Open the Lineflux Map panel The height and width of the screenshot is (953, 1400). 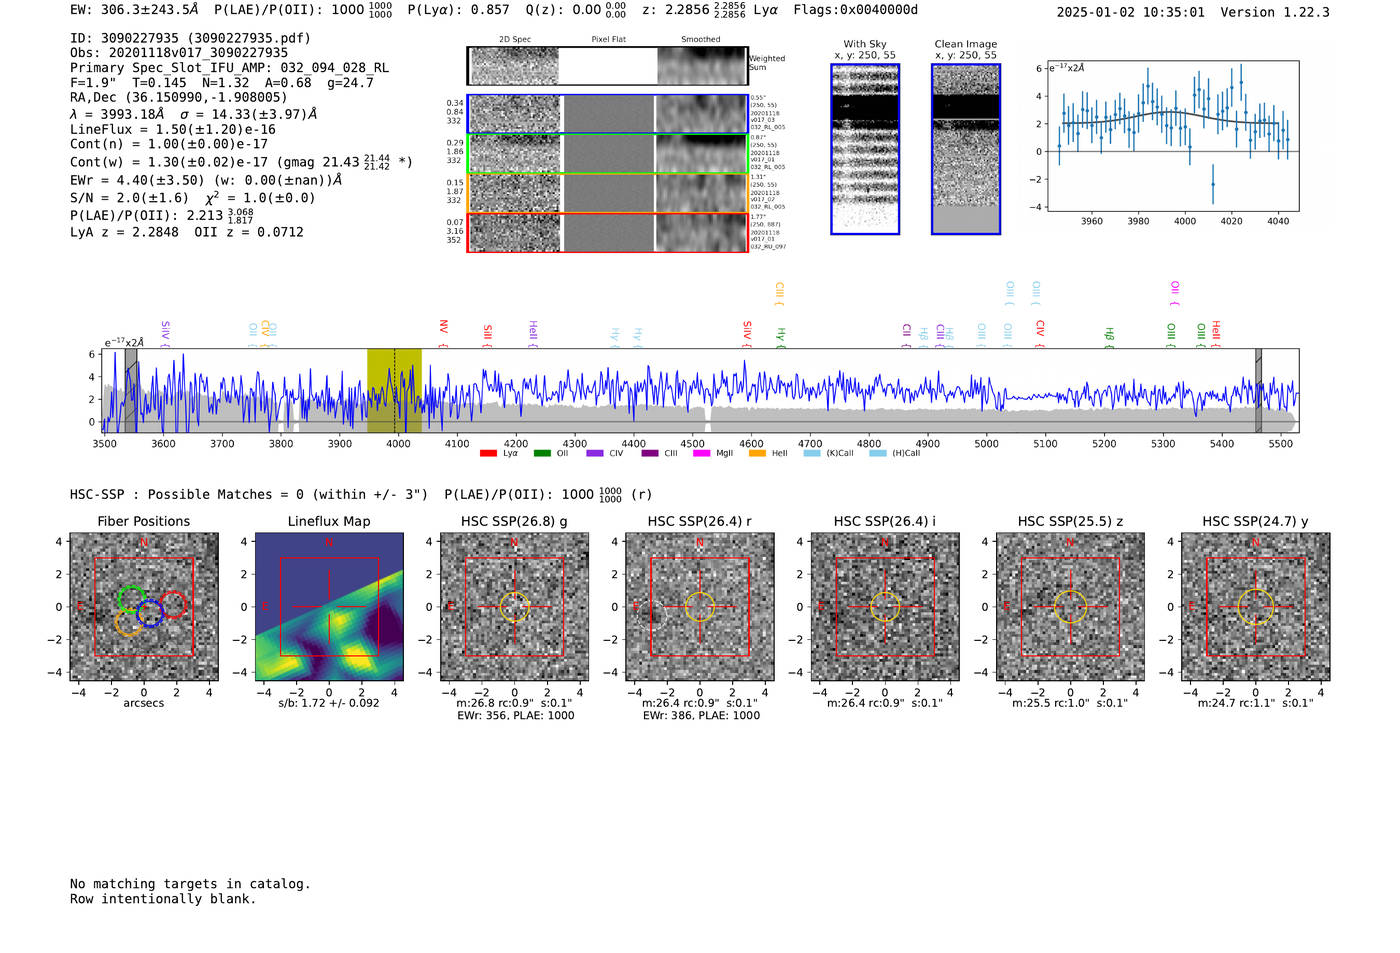coord(329,606)
